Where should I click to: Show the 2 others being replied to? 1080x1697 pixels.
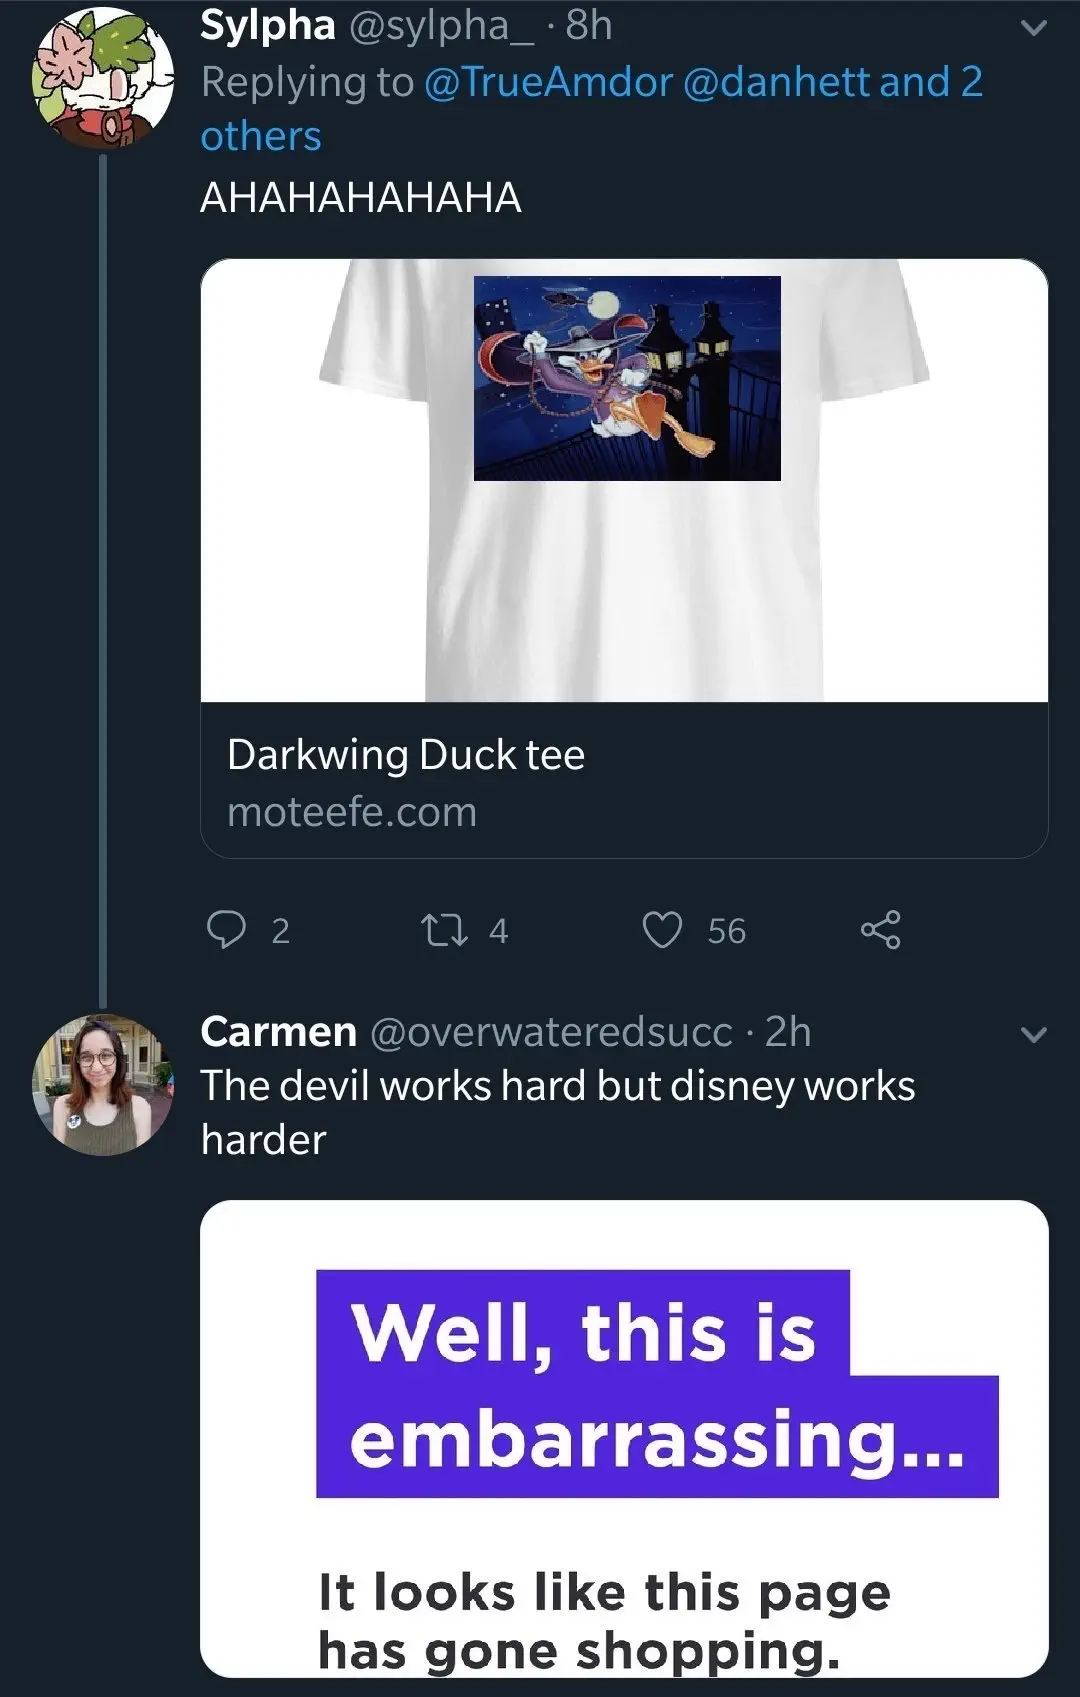[261, 136]
